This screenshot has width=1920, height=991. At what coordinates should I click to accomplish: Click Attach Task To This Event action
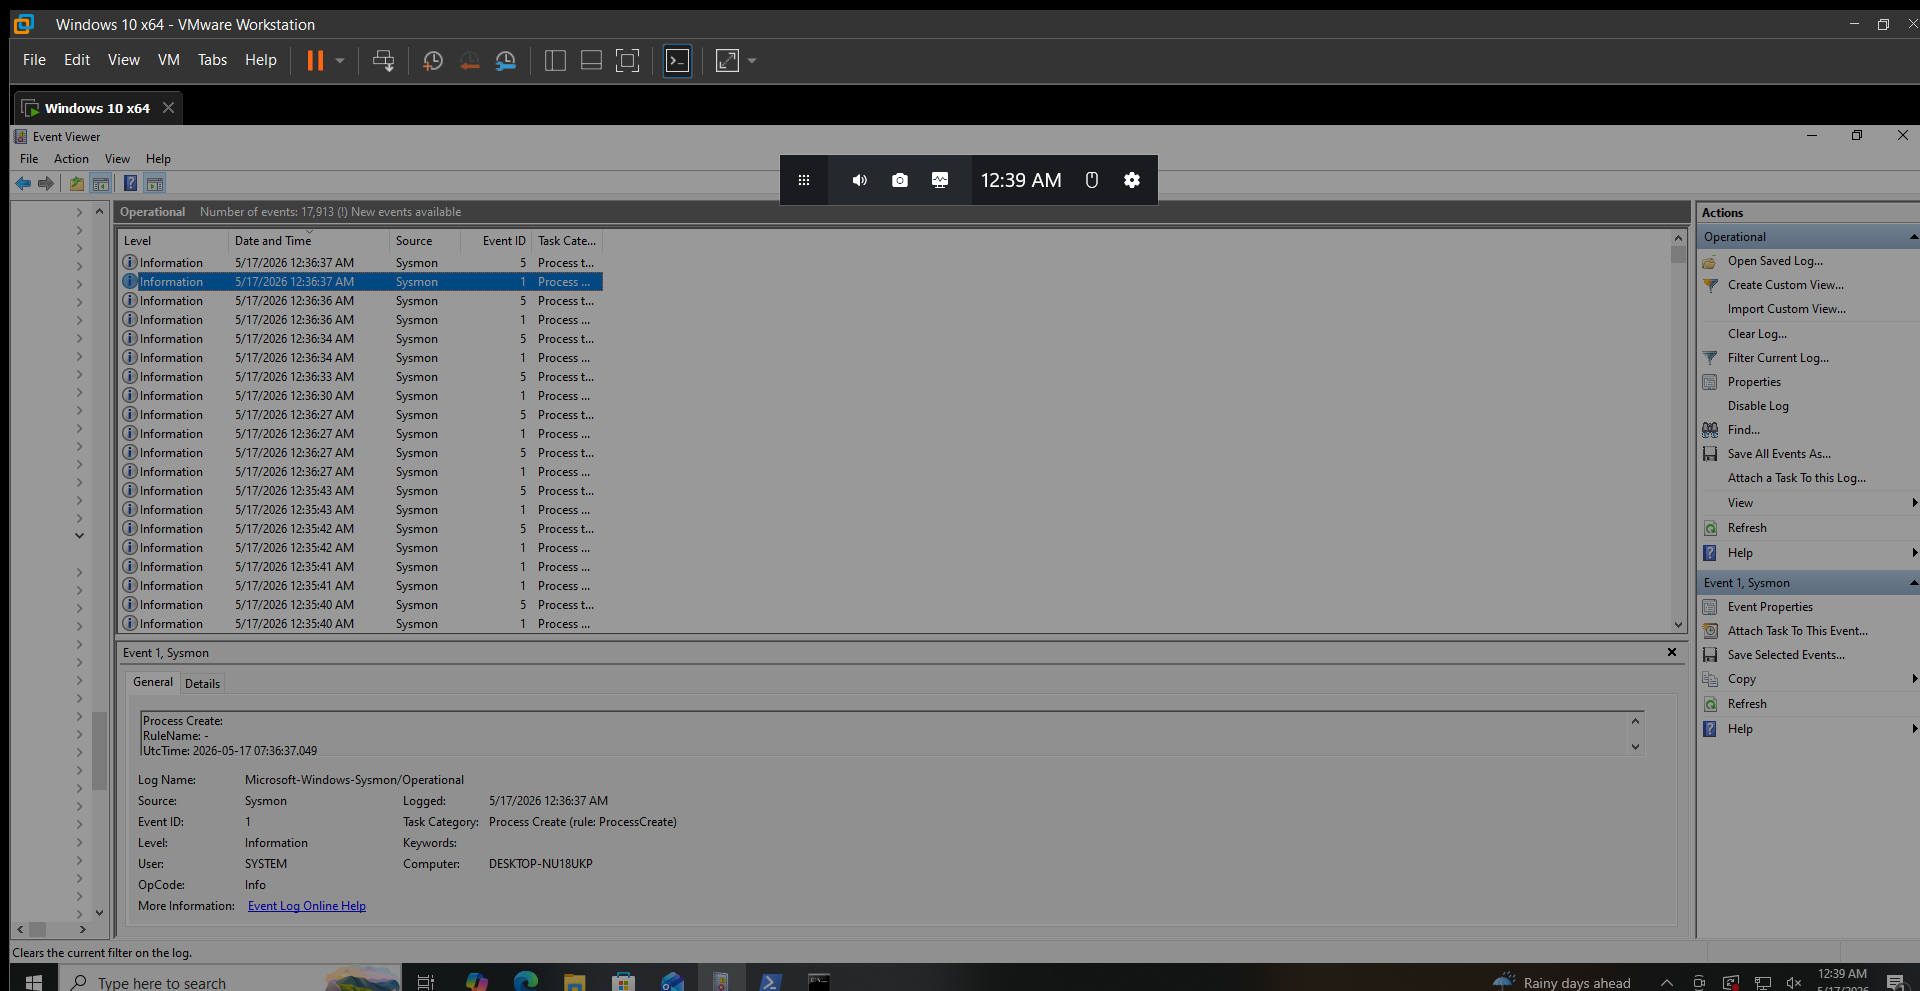click(x=1797, y=631)
